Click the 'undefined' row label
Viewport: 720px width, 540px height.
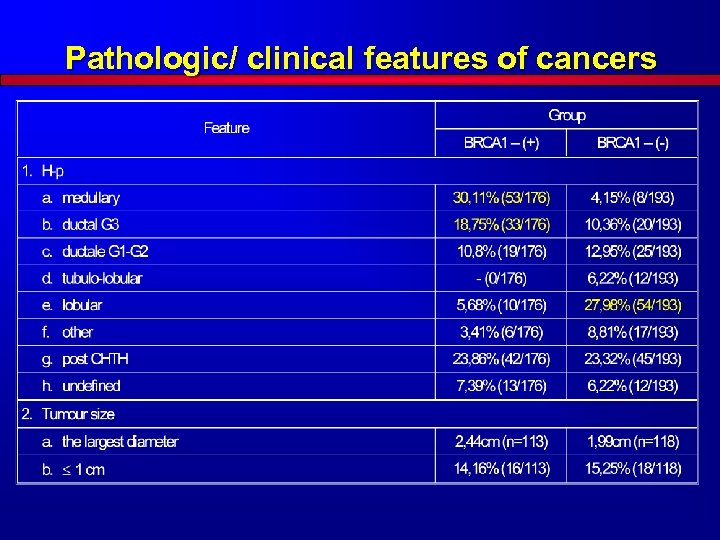point(91,386)
